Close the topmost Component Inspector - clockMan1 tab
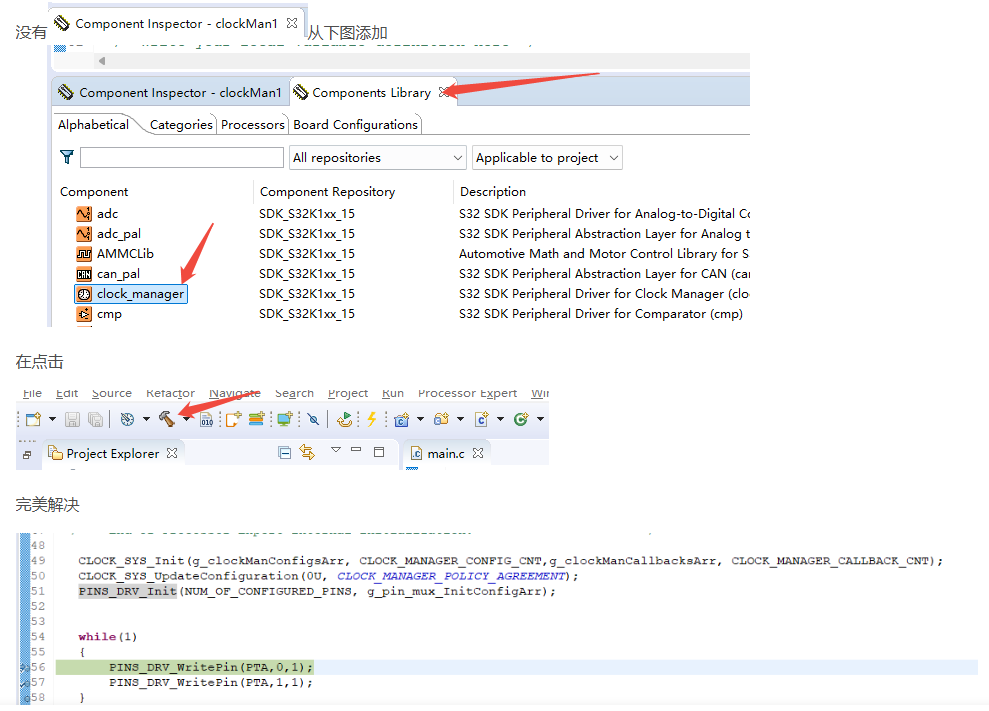The width and height of the screenshot is (989, 711). 291,23
